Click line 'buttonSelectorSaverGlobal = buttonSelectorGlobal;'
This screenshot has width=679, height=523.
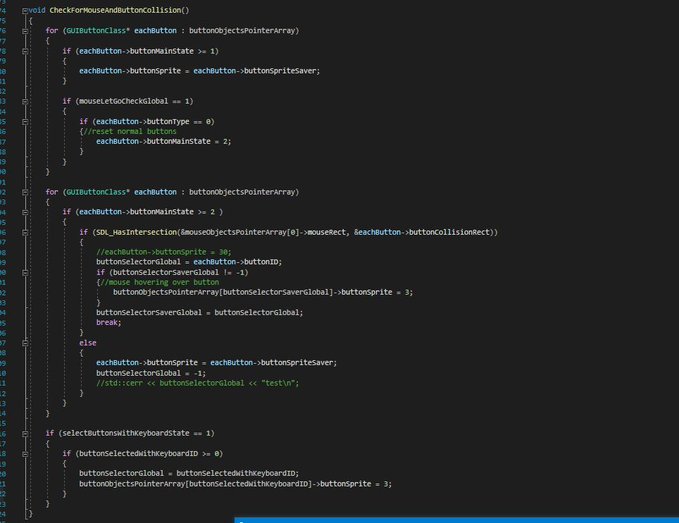pyautogui.click(x=200, y=313)
